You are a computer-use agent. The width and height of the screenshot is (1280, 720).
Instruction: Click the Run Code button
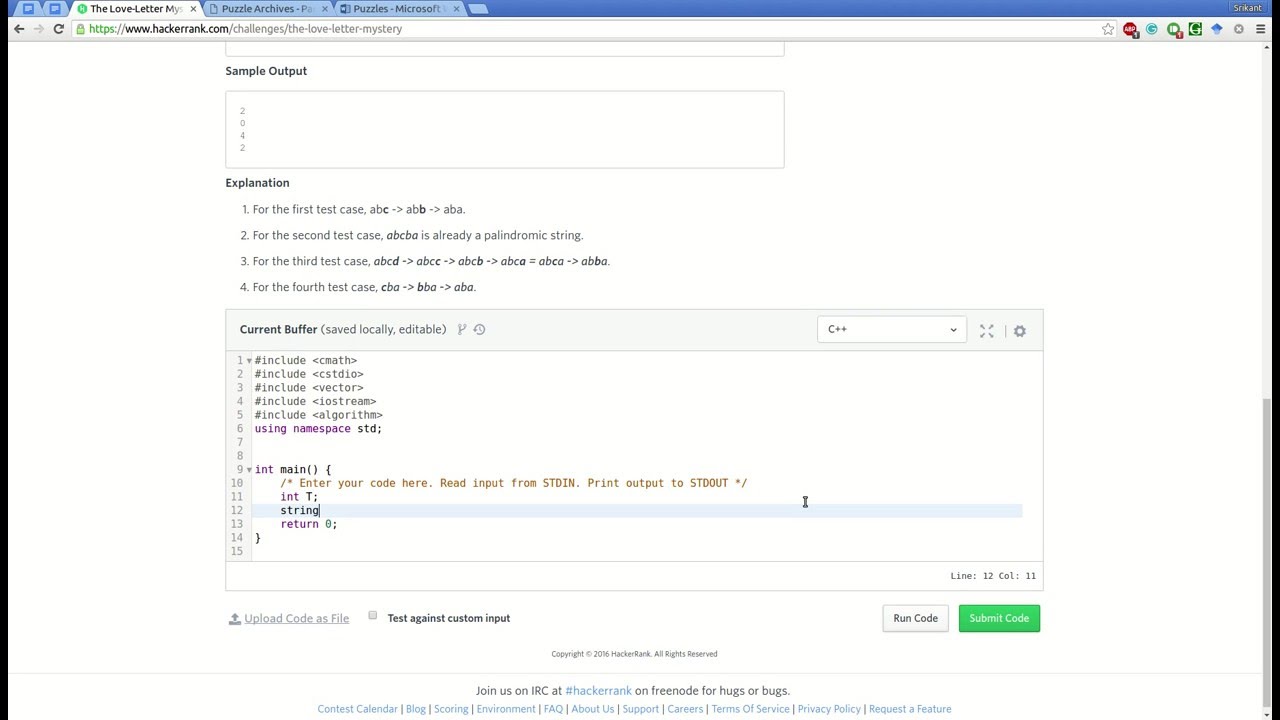[915, 618]
